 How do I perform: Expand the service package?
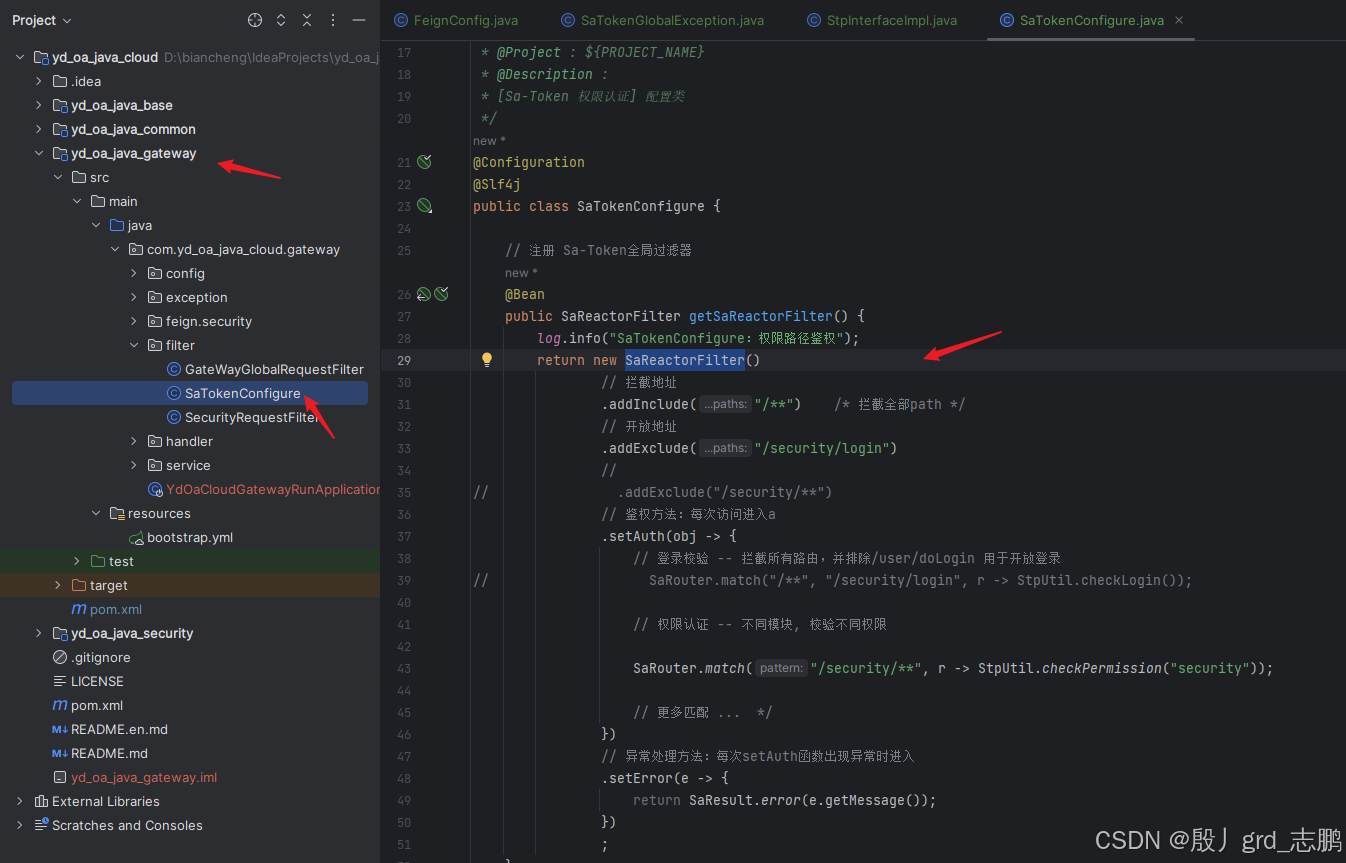pyautogui.click(x=134, y=465)
